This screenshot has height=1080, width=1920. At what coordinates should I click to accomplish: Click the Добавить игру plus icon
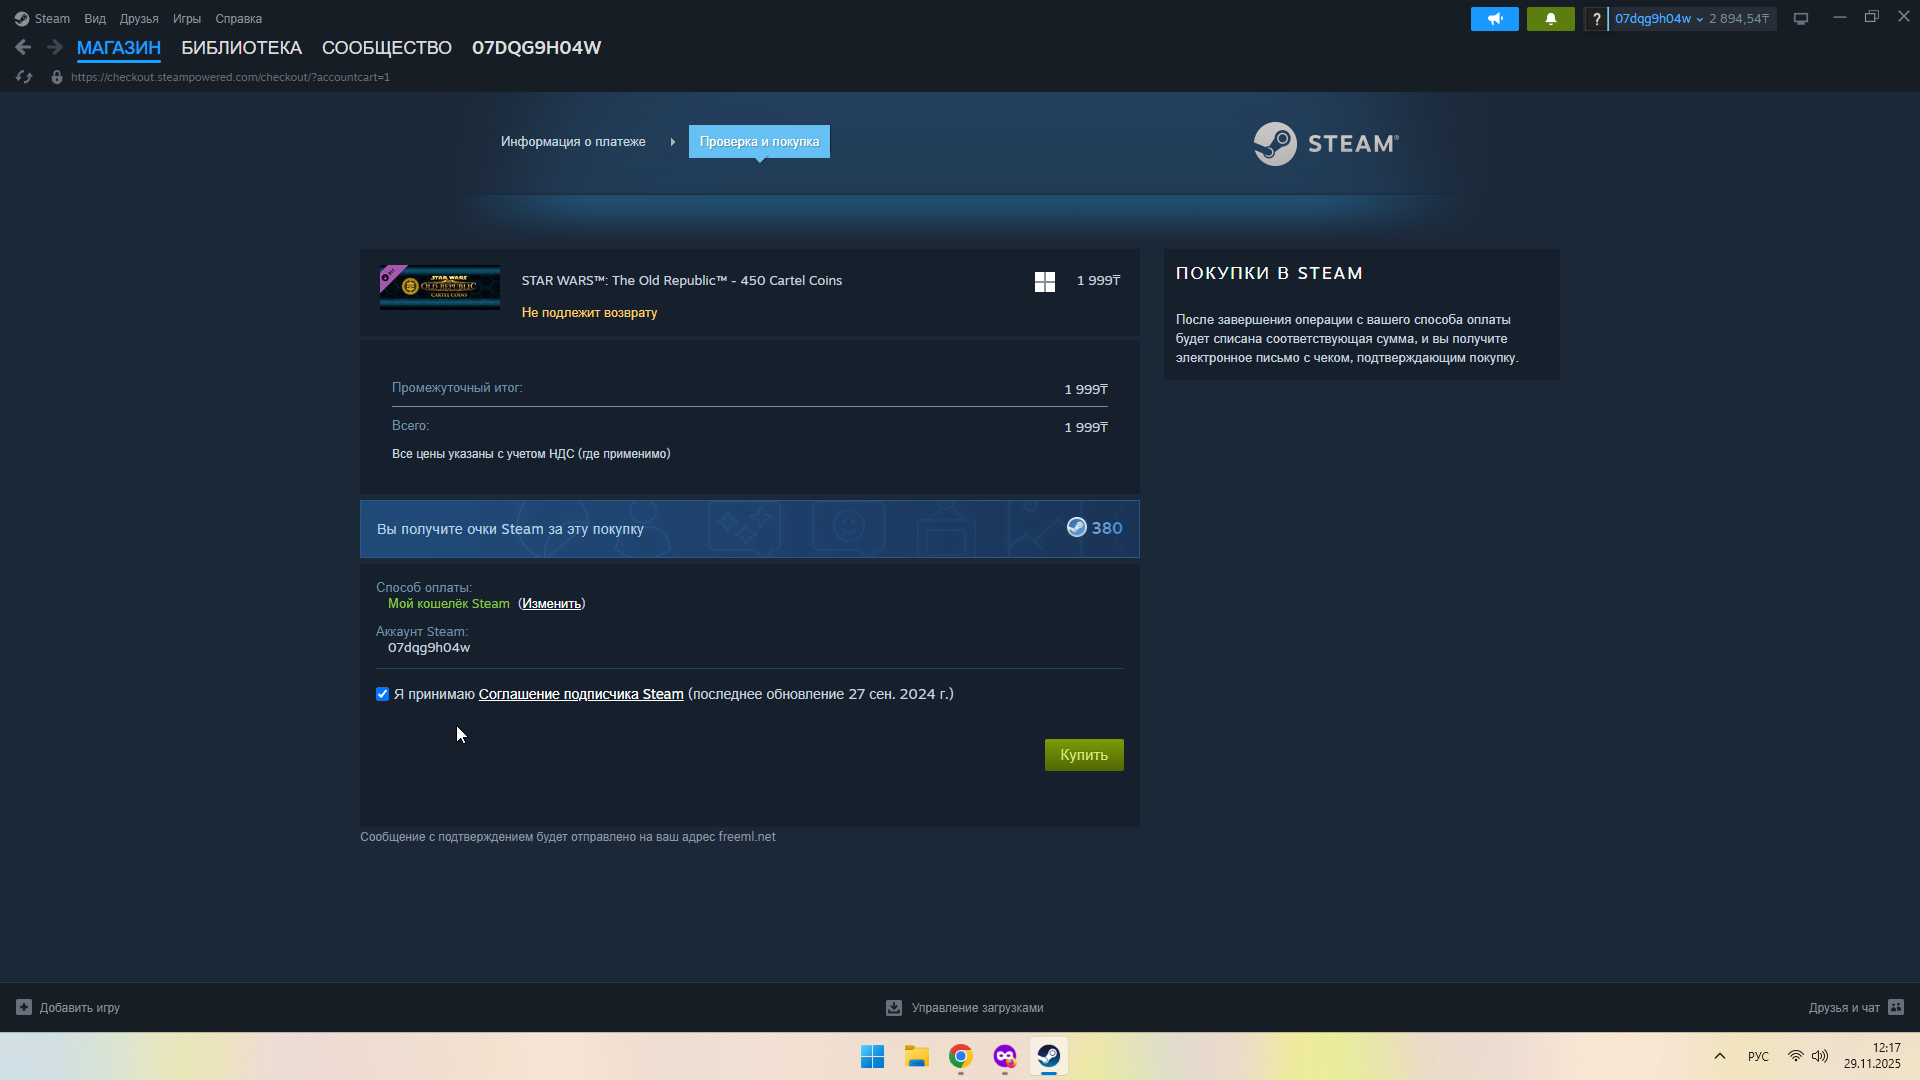[x=24, y=1008]
